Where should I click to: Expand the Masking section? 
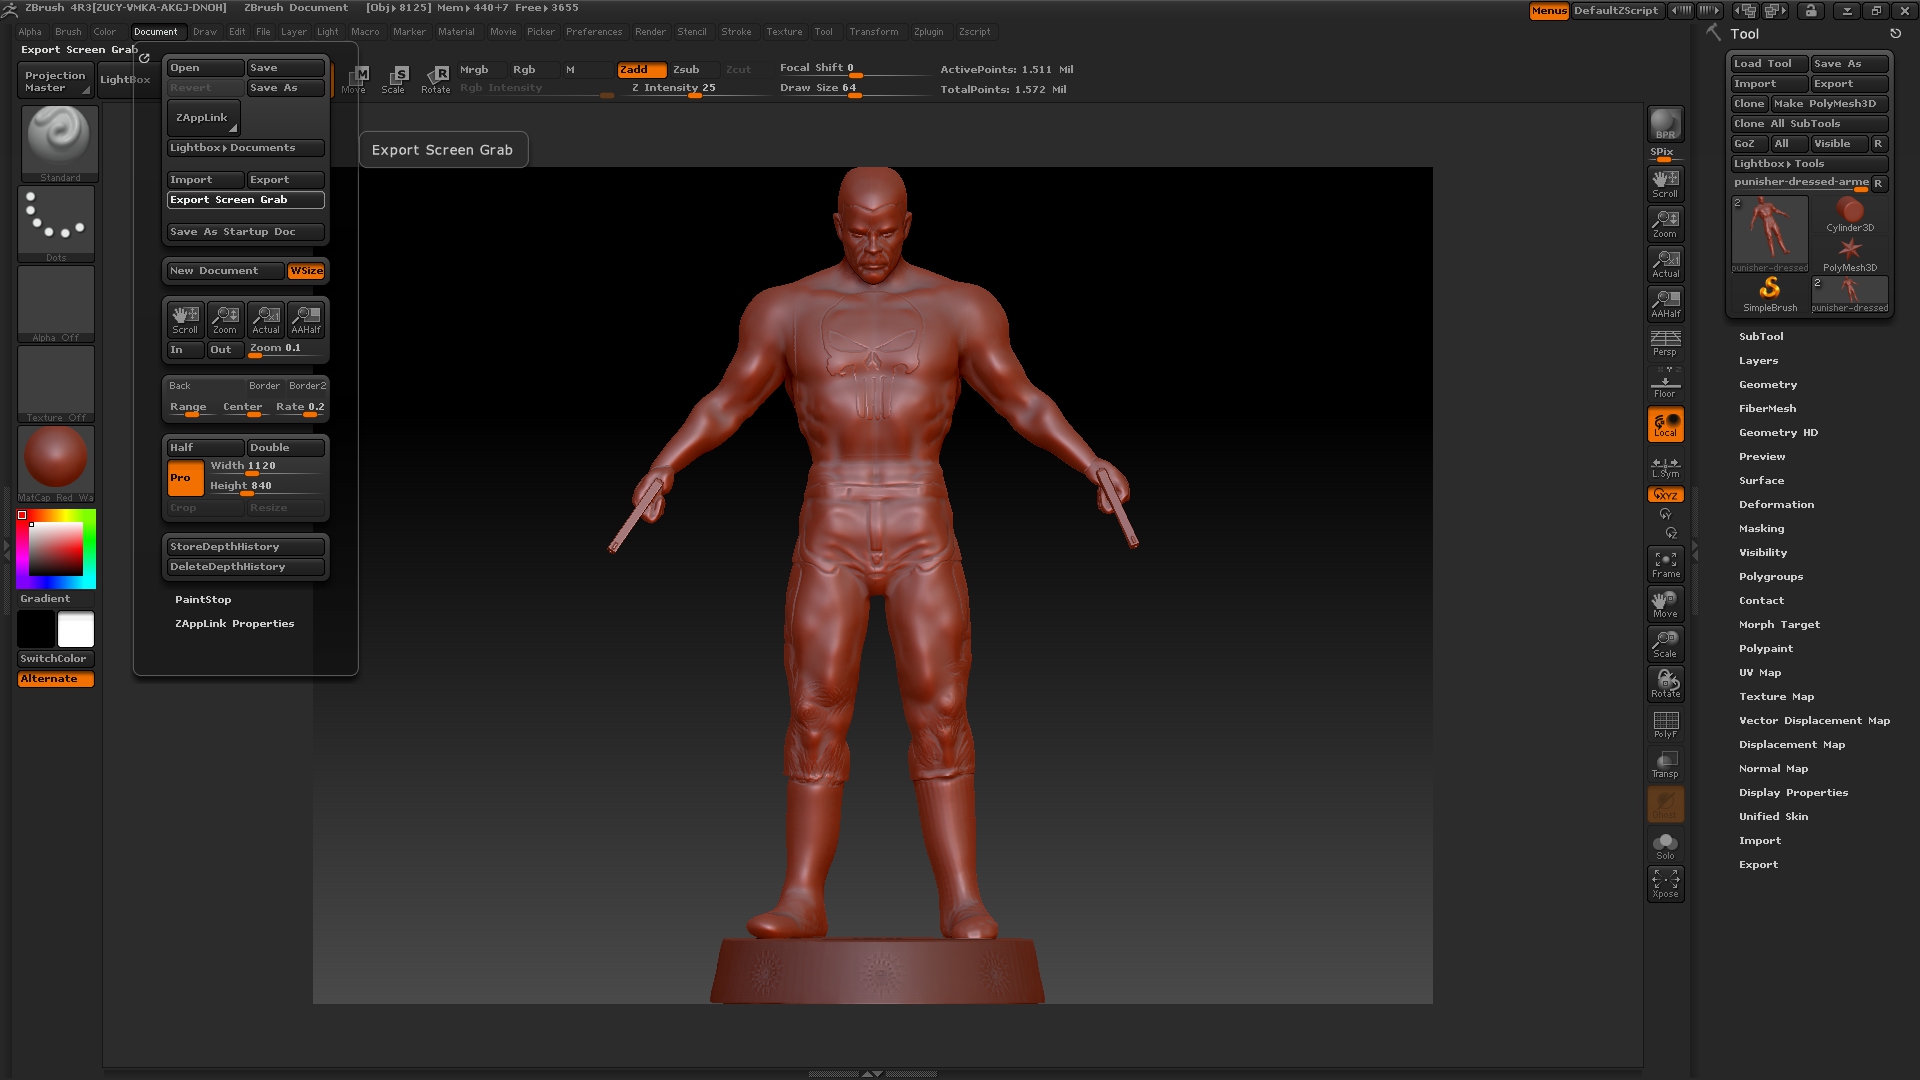1761,529
